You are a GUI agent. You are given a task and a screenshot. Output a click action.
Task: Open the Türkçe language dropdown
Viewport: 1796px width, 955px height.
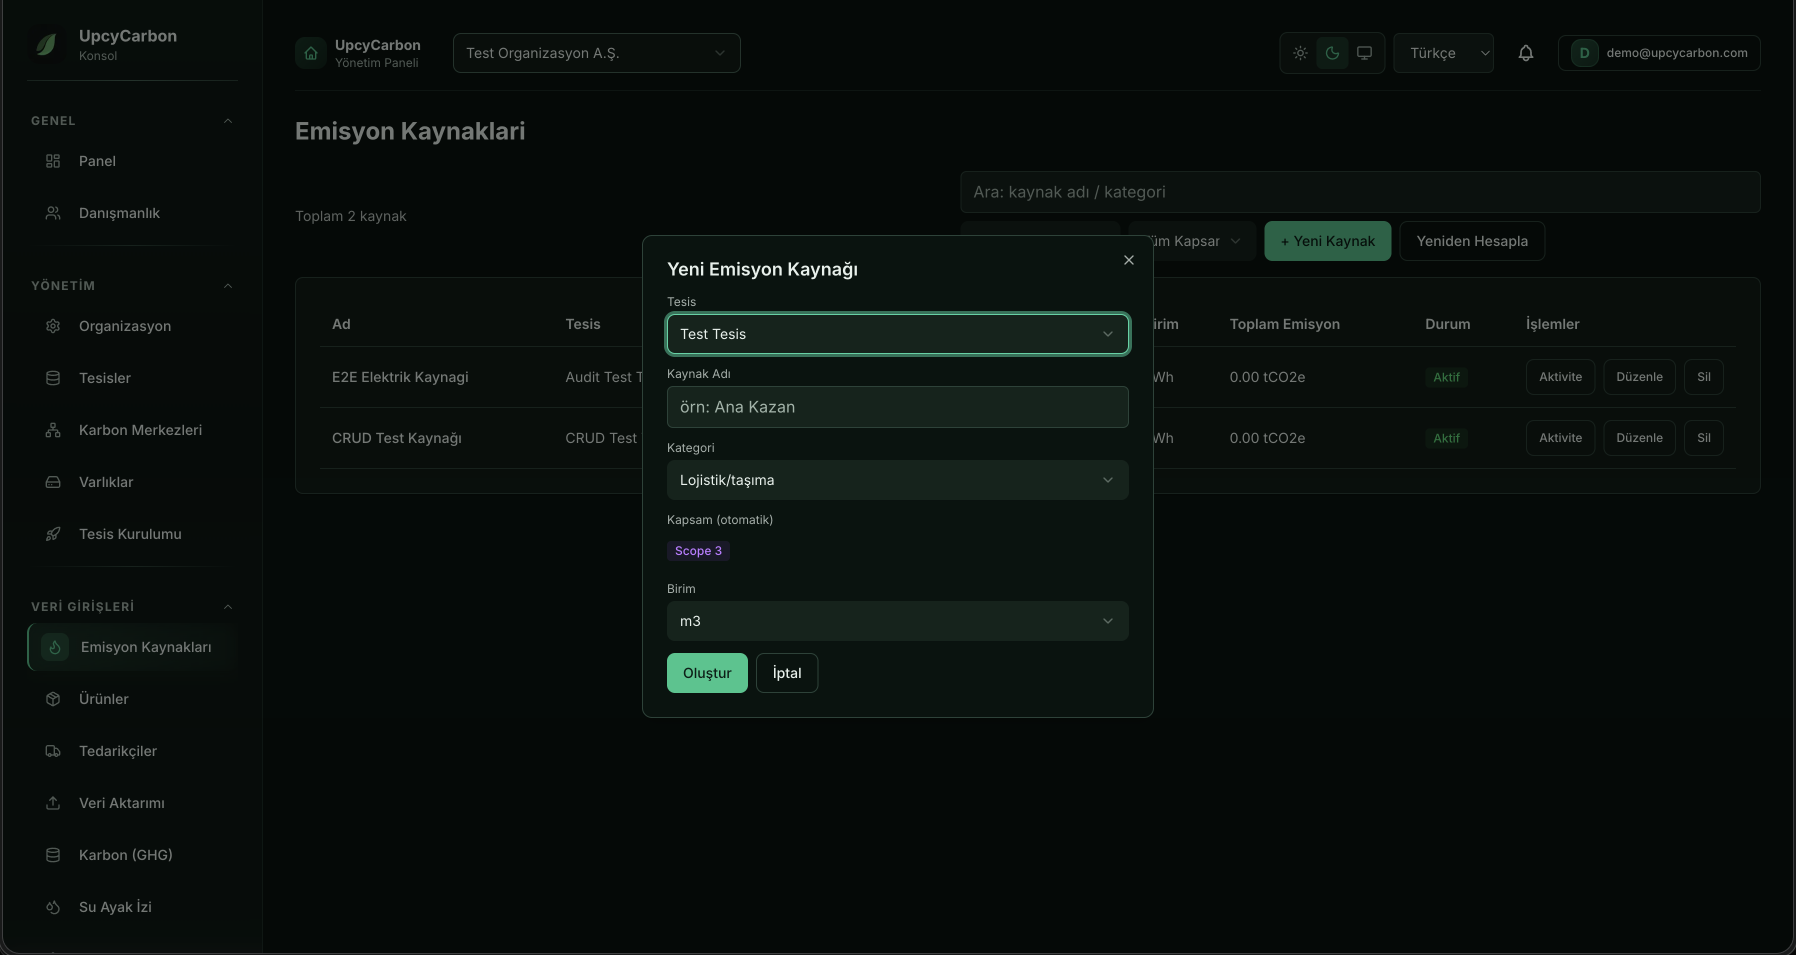(x=1444, y=53)
